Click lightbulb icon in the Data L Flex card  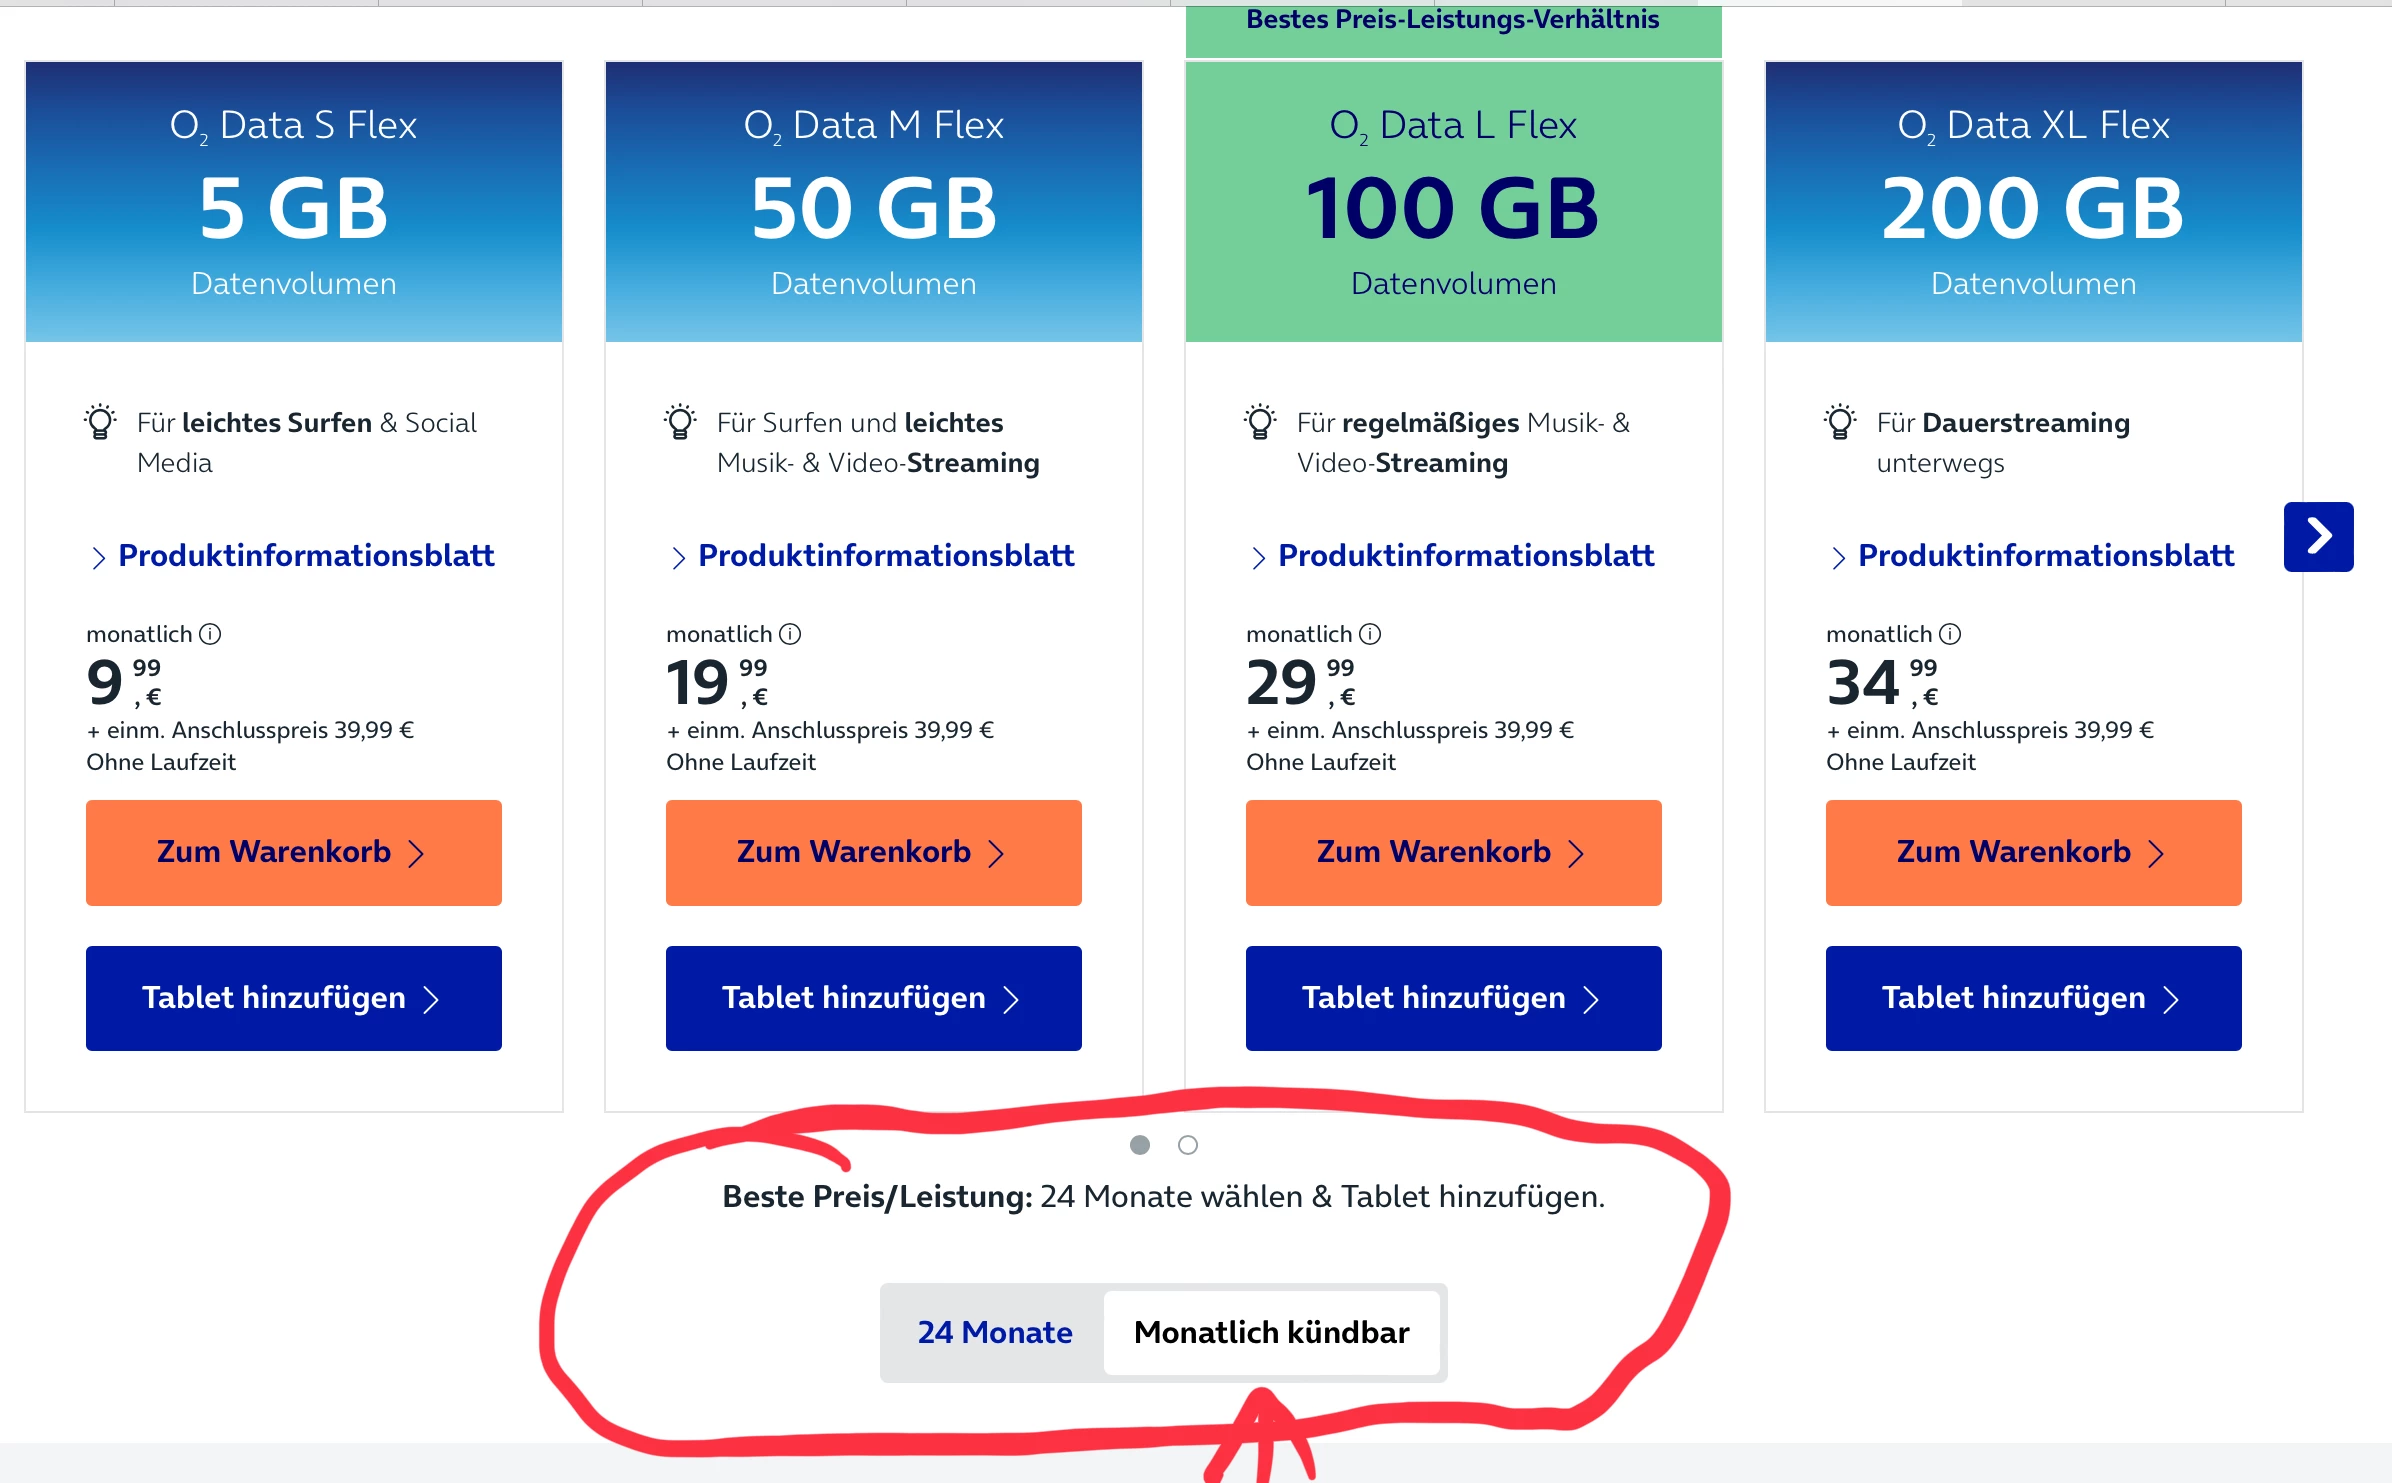(x=1260, y=422)
